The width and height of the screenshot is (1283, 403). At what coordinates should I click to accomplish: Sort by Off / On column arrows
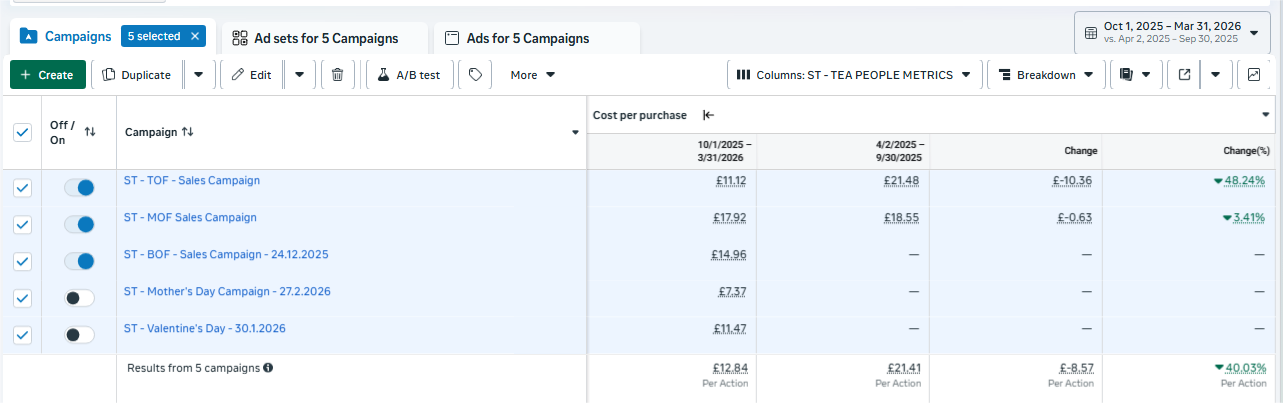(90, 132)
